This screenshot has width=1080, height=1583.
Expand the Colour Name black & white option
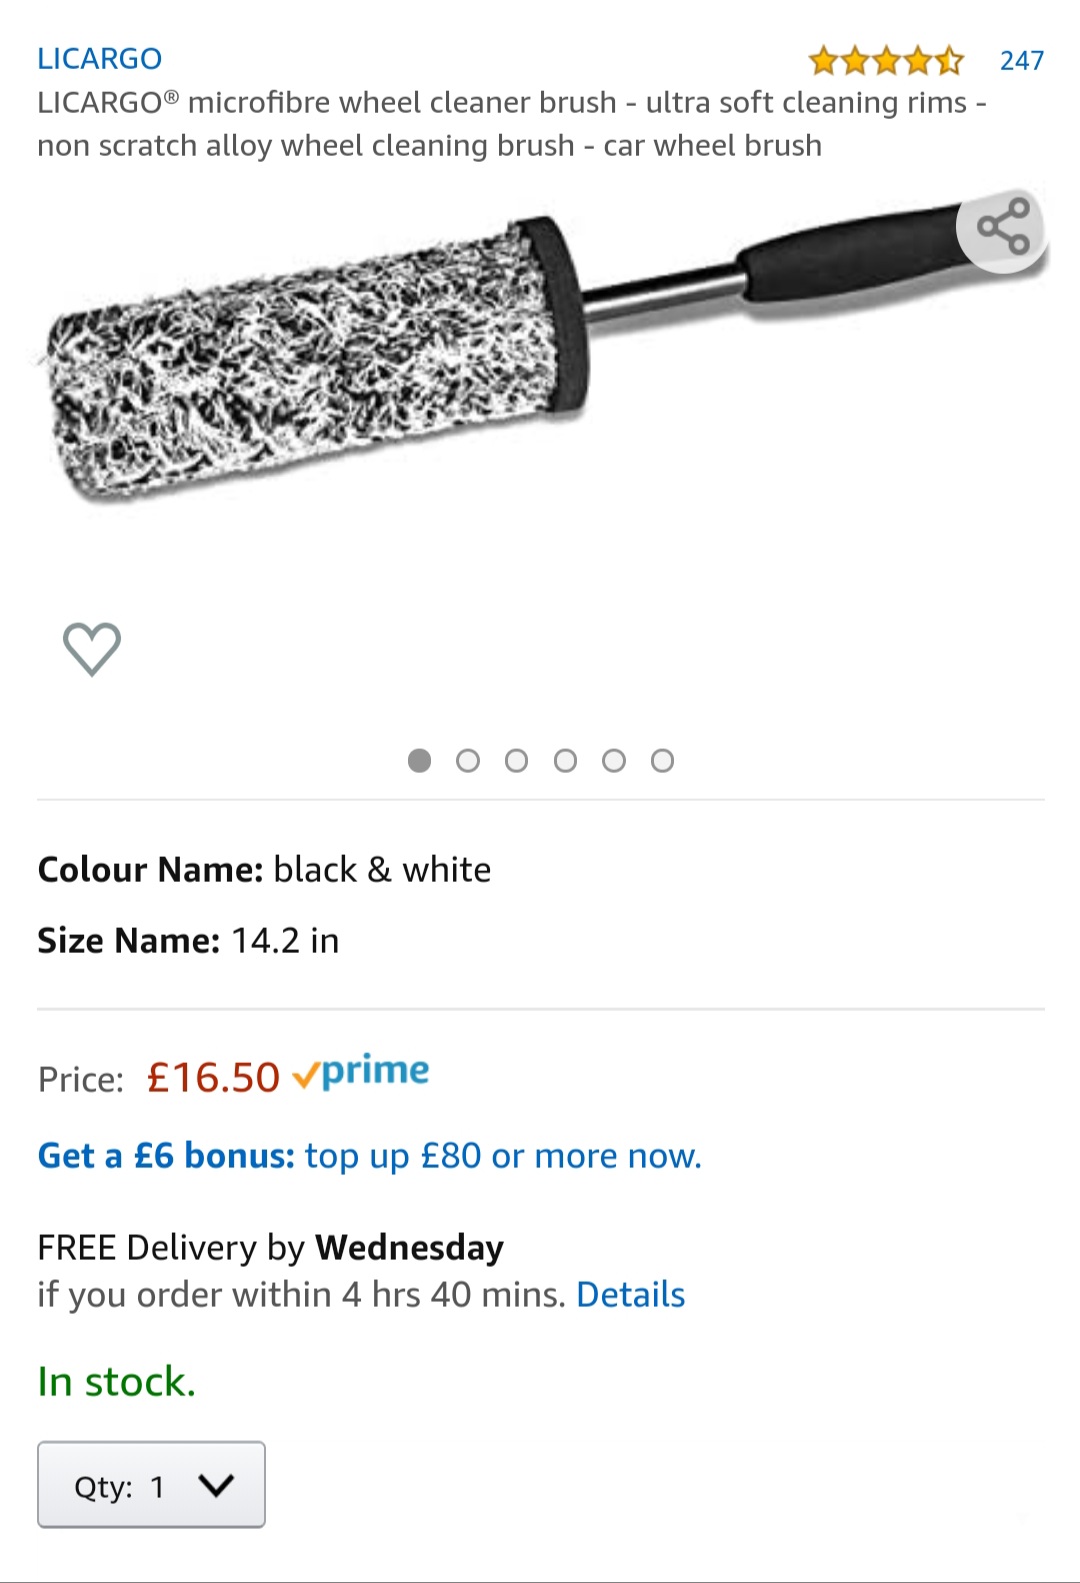[264, 870]
